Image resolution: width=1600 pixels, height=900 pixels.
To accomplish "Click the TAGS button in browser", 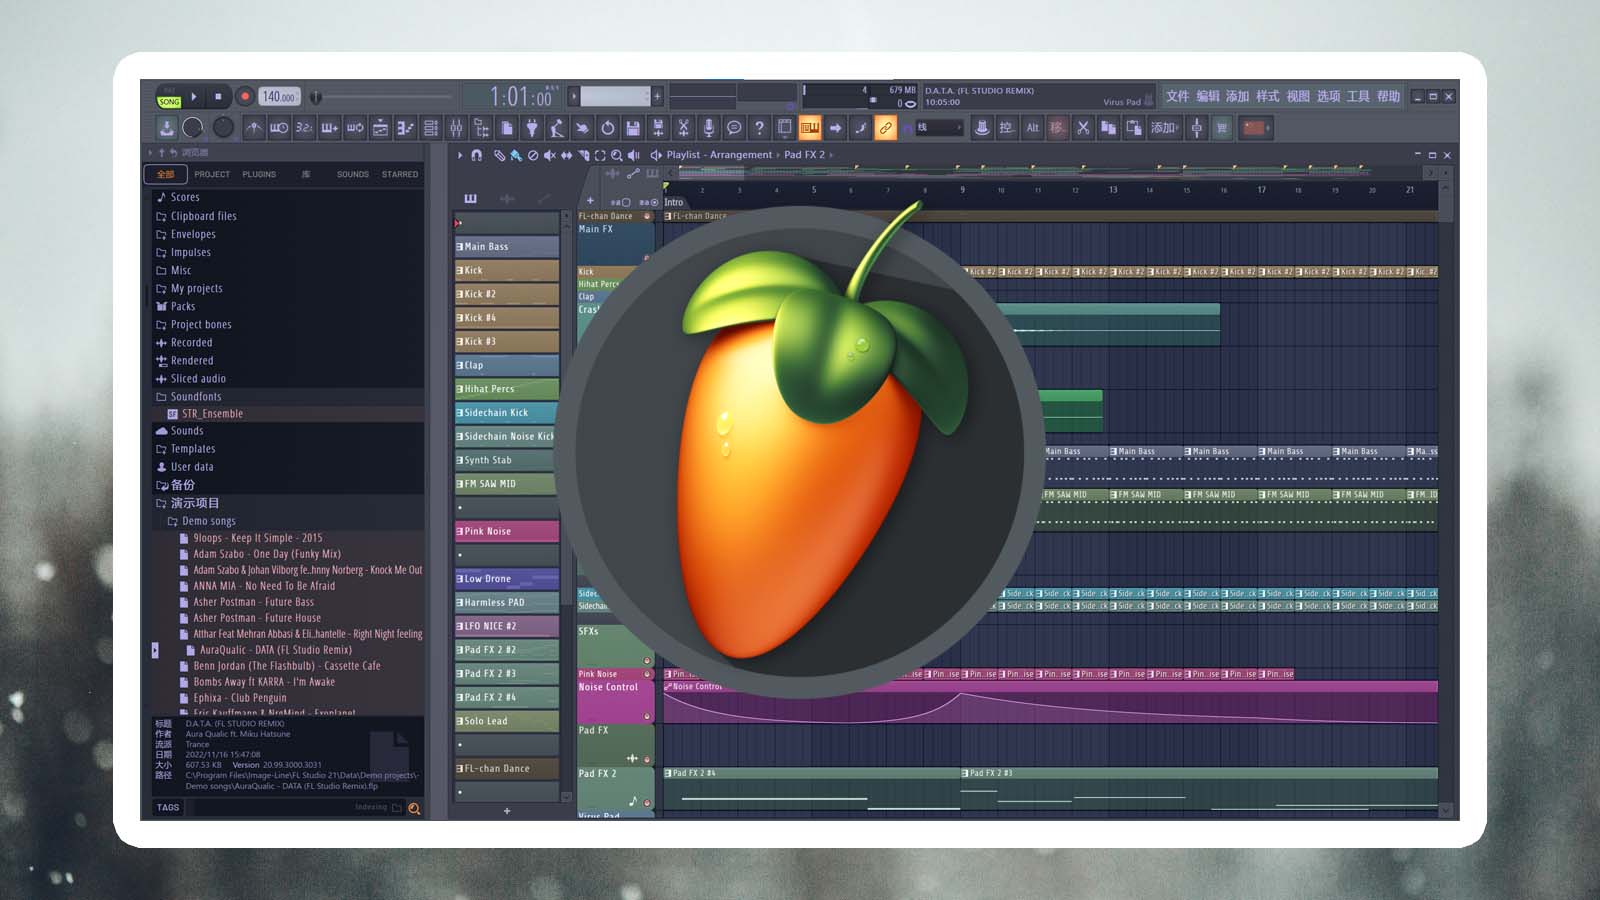I will pyautogui.click(x=168, y=808).
